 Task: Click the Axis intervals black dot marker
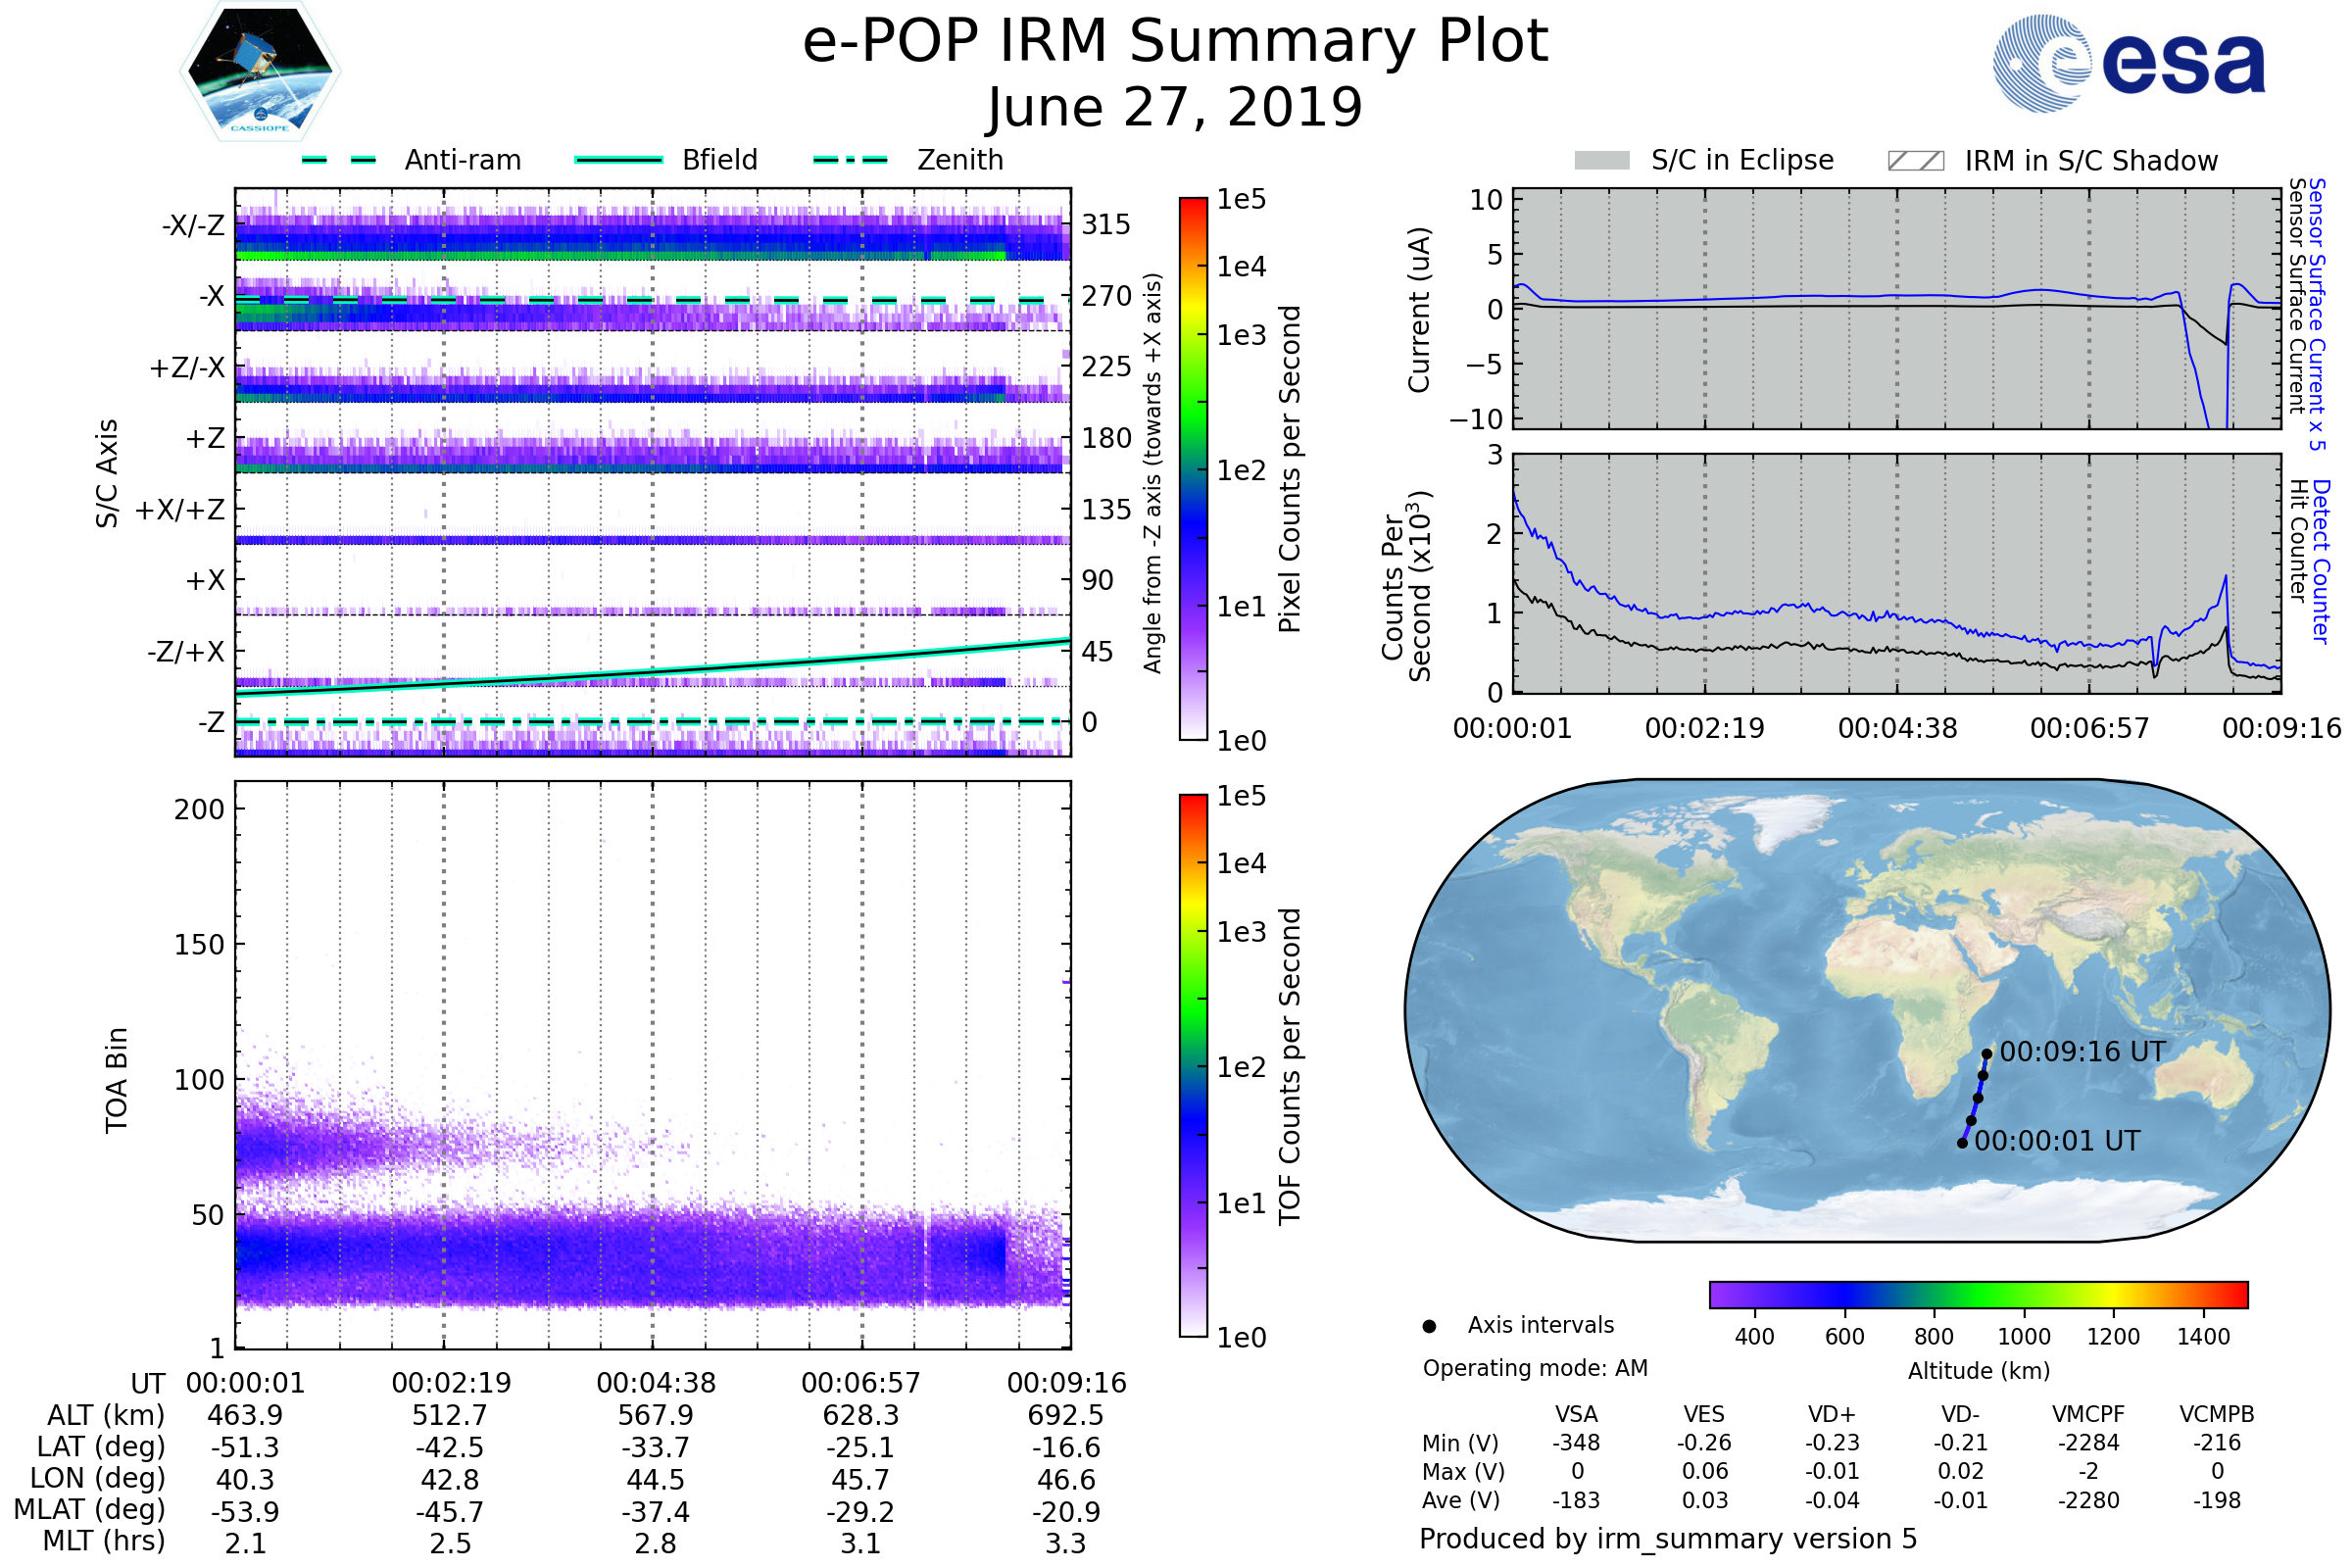click(1429, 1326)
